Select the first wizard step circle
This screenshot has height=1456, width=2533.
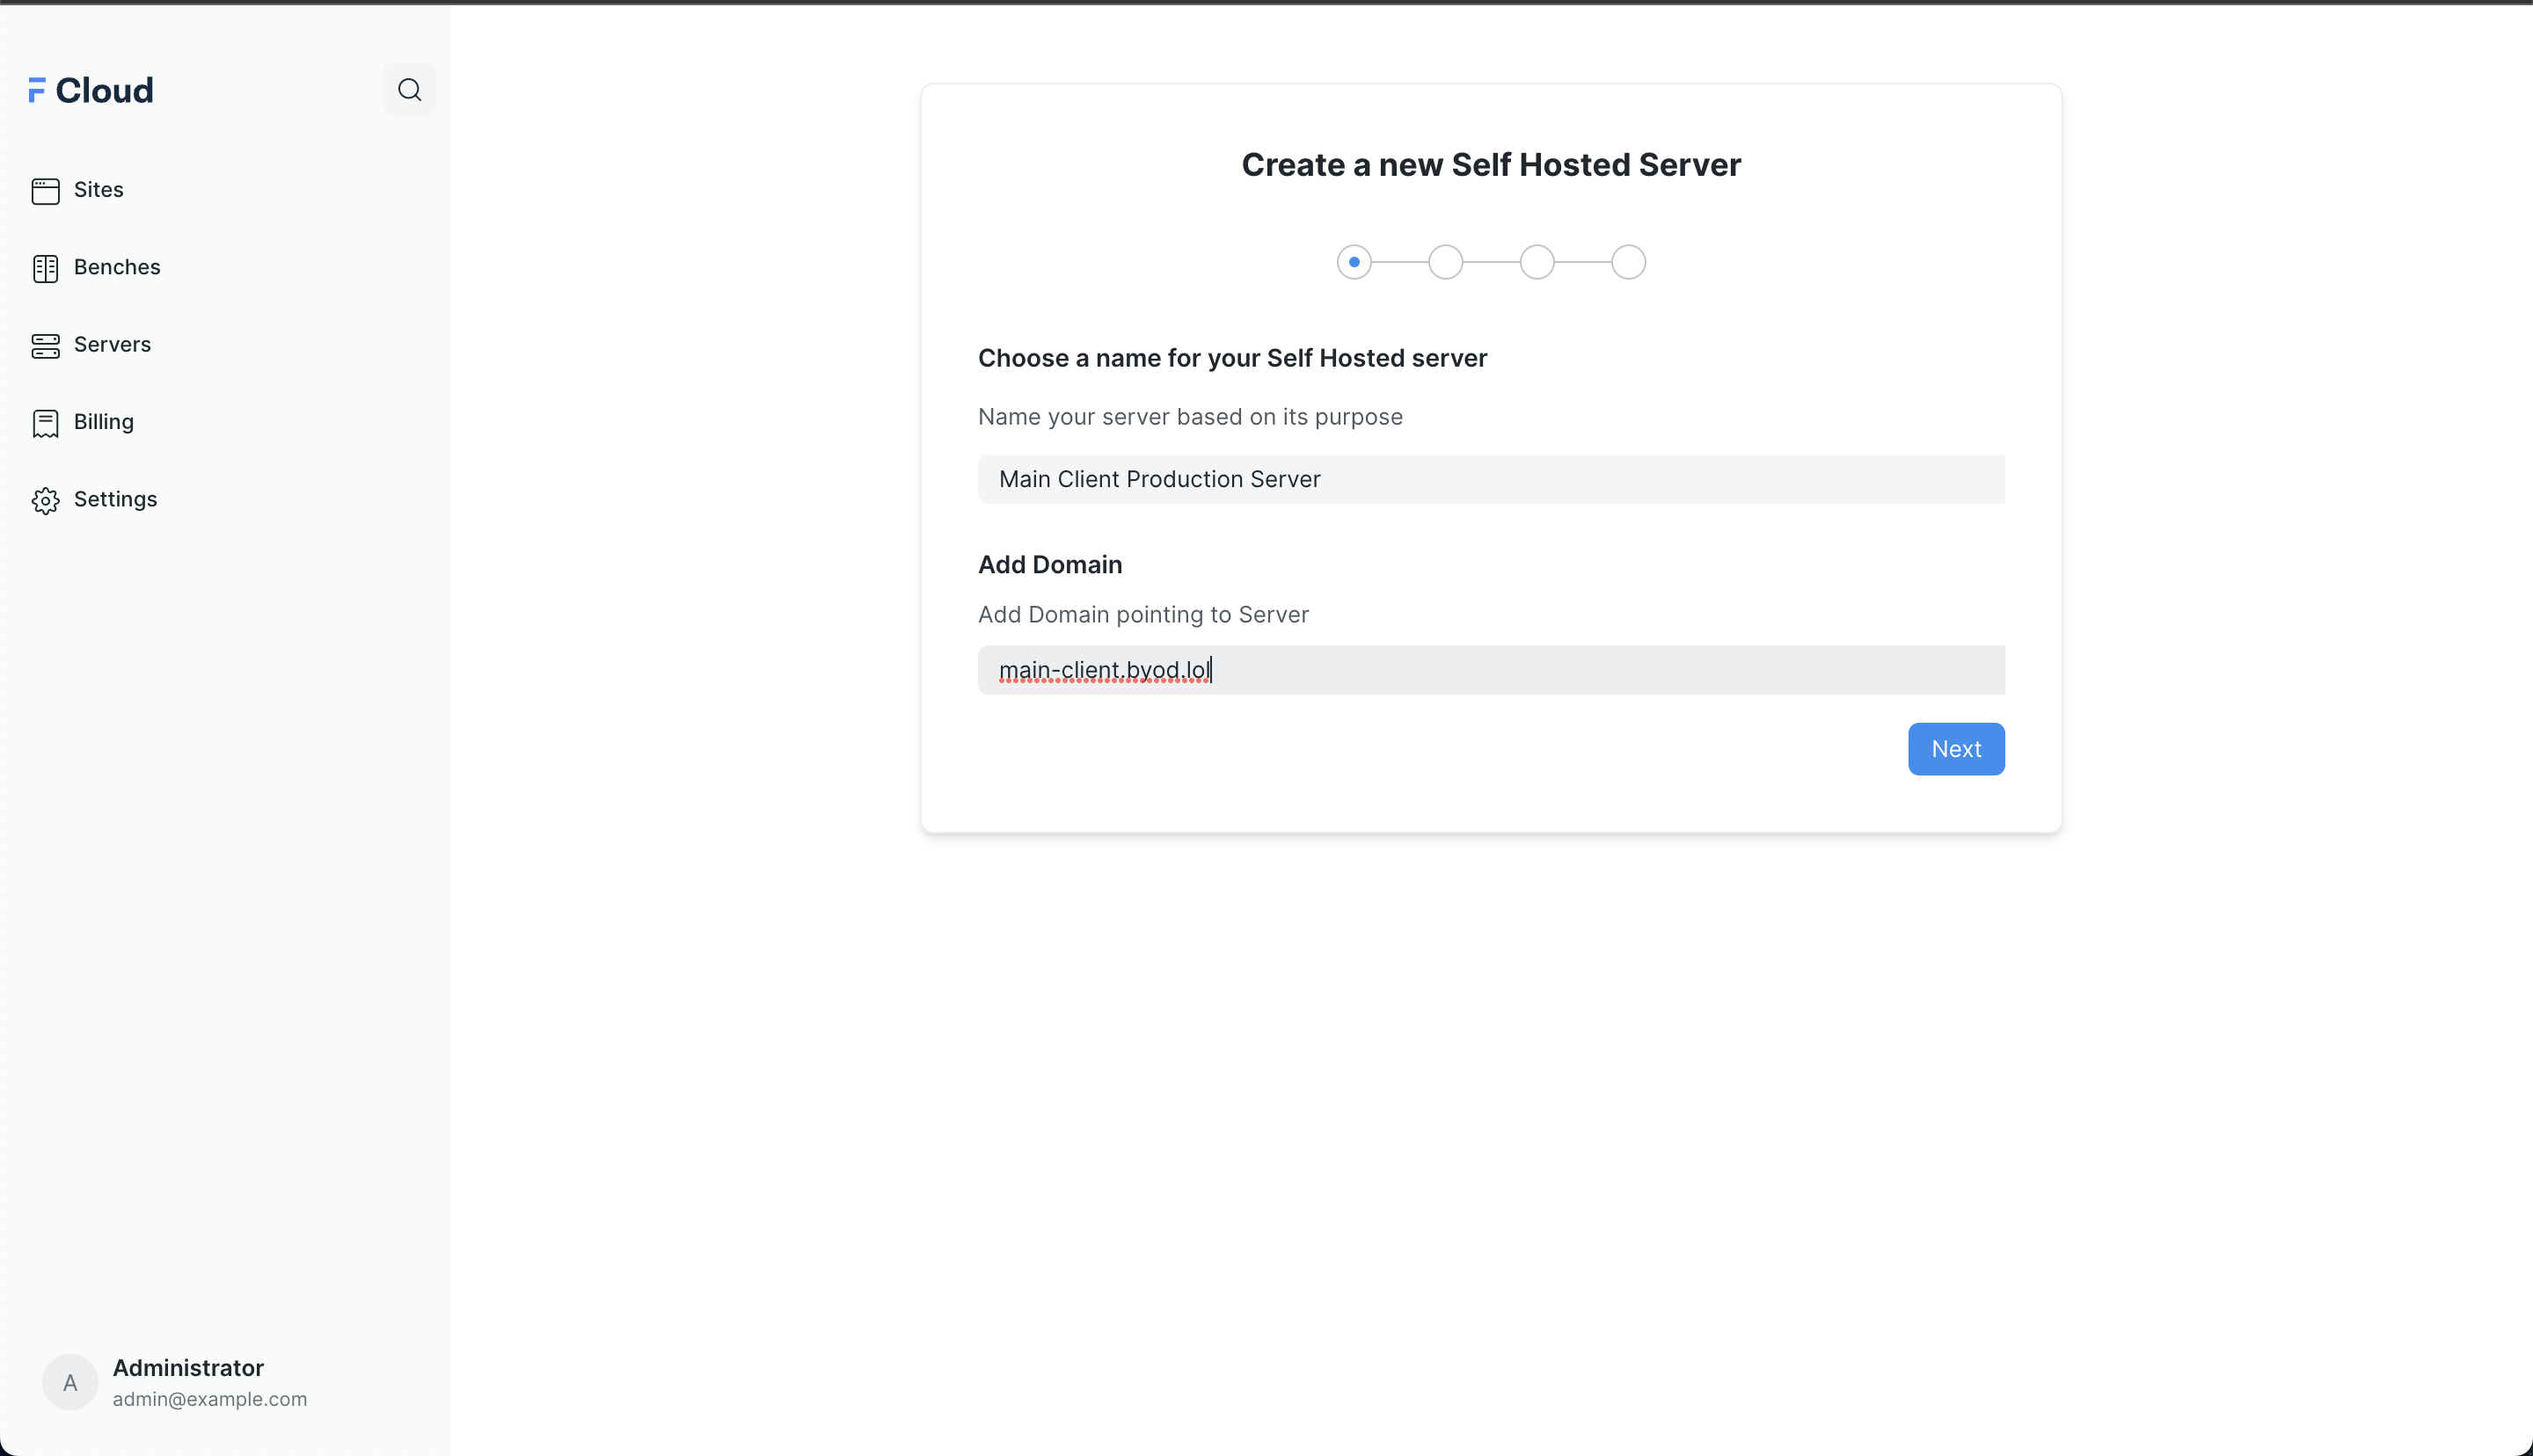(1354, 262)
